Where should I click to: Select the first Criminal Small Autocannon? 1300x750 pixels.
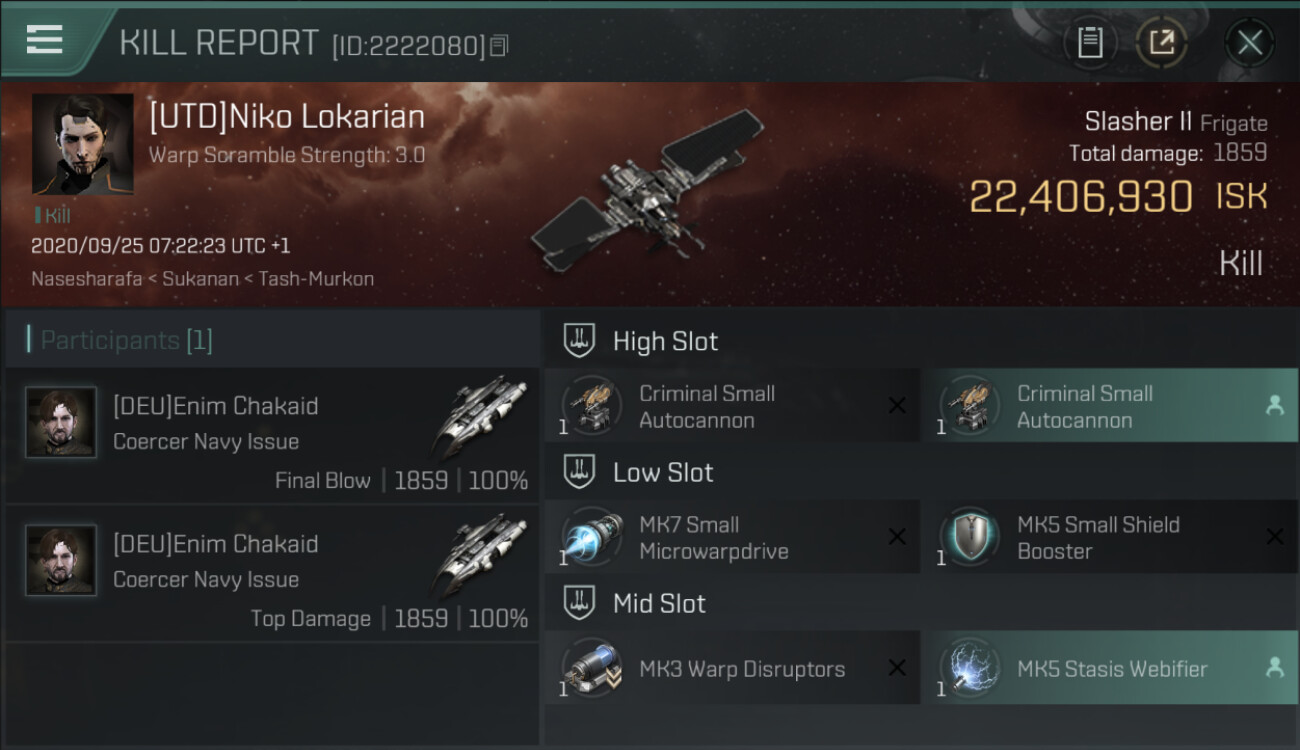click(x=731, y=407)
